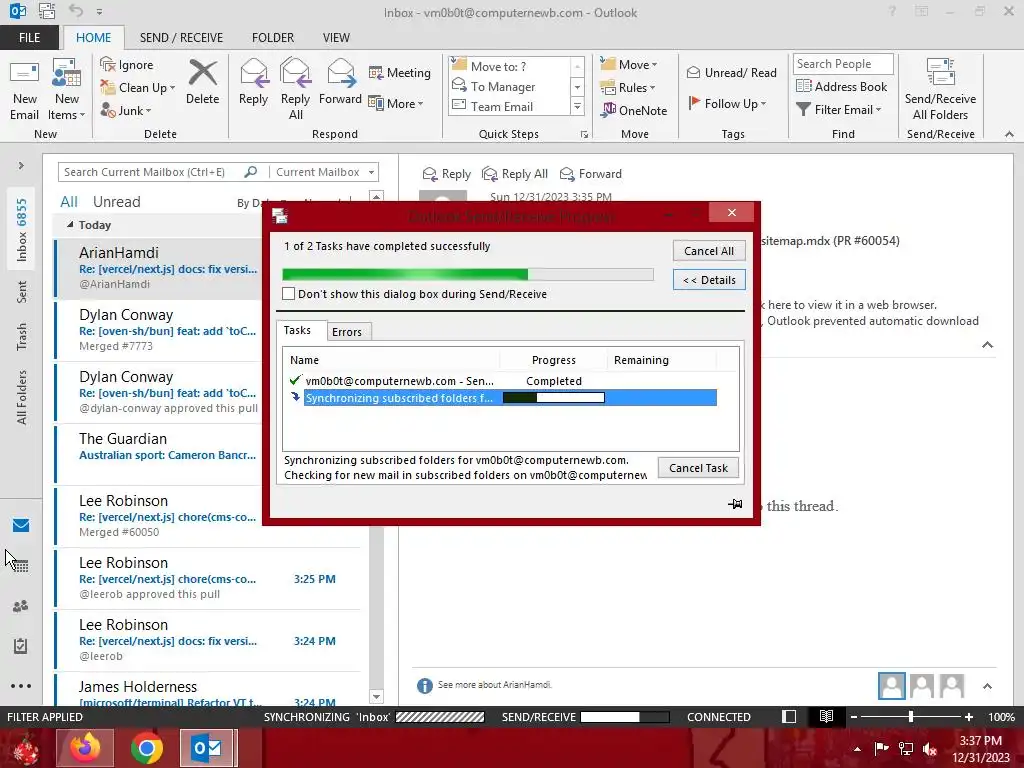Expand the Quick Steps gallery
Screen dimensions: 1024x768
[x=577, y=106]
